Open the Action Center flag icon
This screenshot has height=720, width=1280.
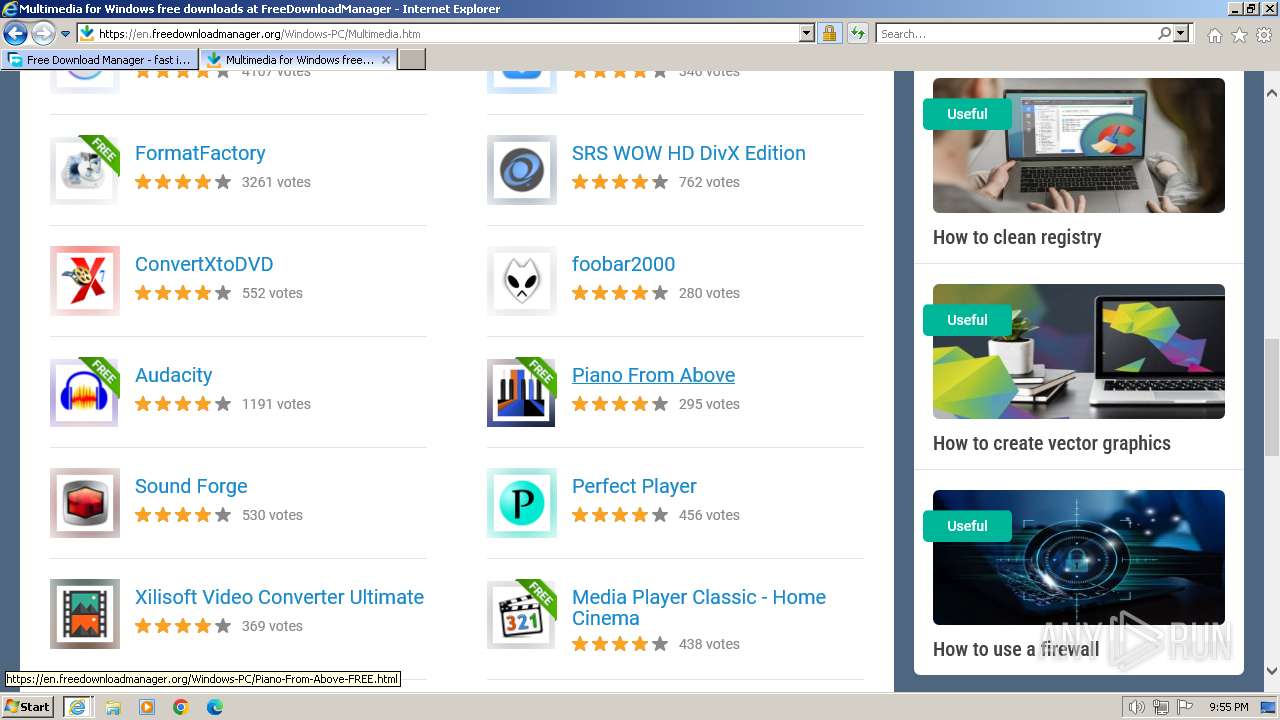1185,707
